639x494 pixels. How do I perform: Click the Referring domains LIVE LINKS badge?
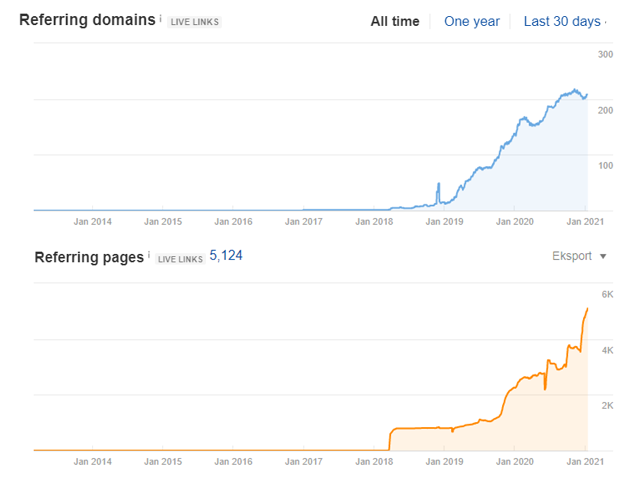(x=194, y=22)
